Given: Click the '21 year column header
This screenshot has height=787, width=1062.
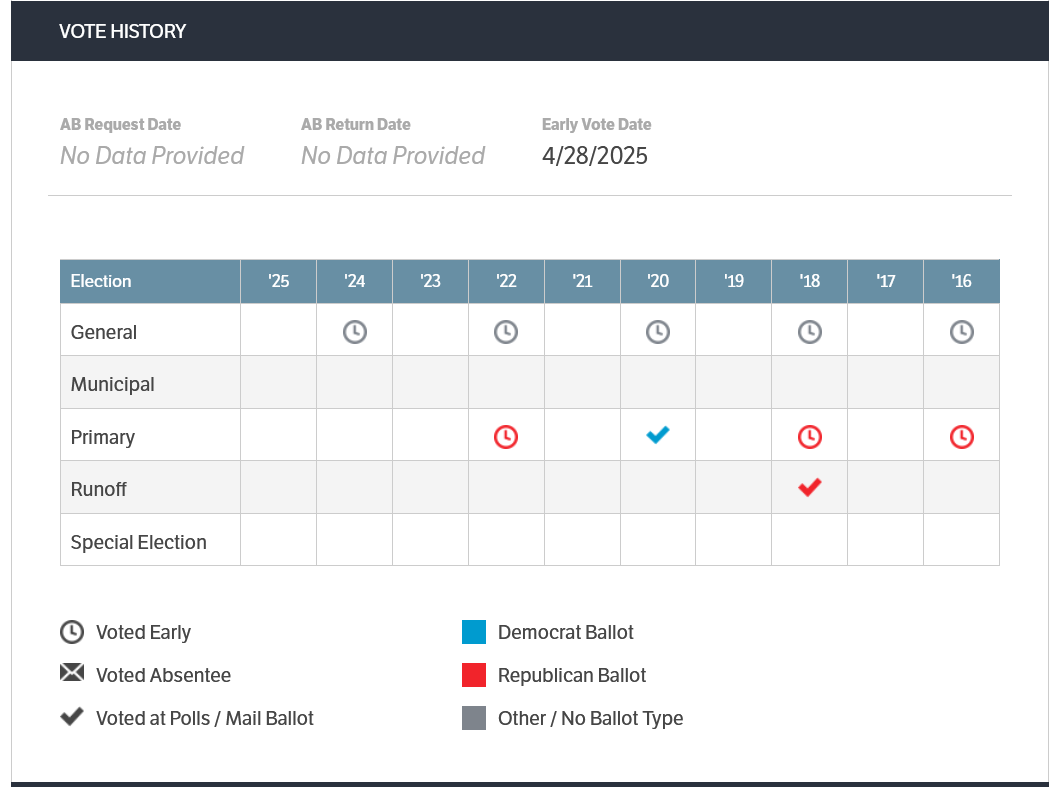Looking at the screenshot, I should (x=582, y=281).
